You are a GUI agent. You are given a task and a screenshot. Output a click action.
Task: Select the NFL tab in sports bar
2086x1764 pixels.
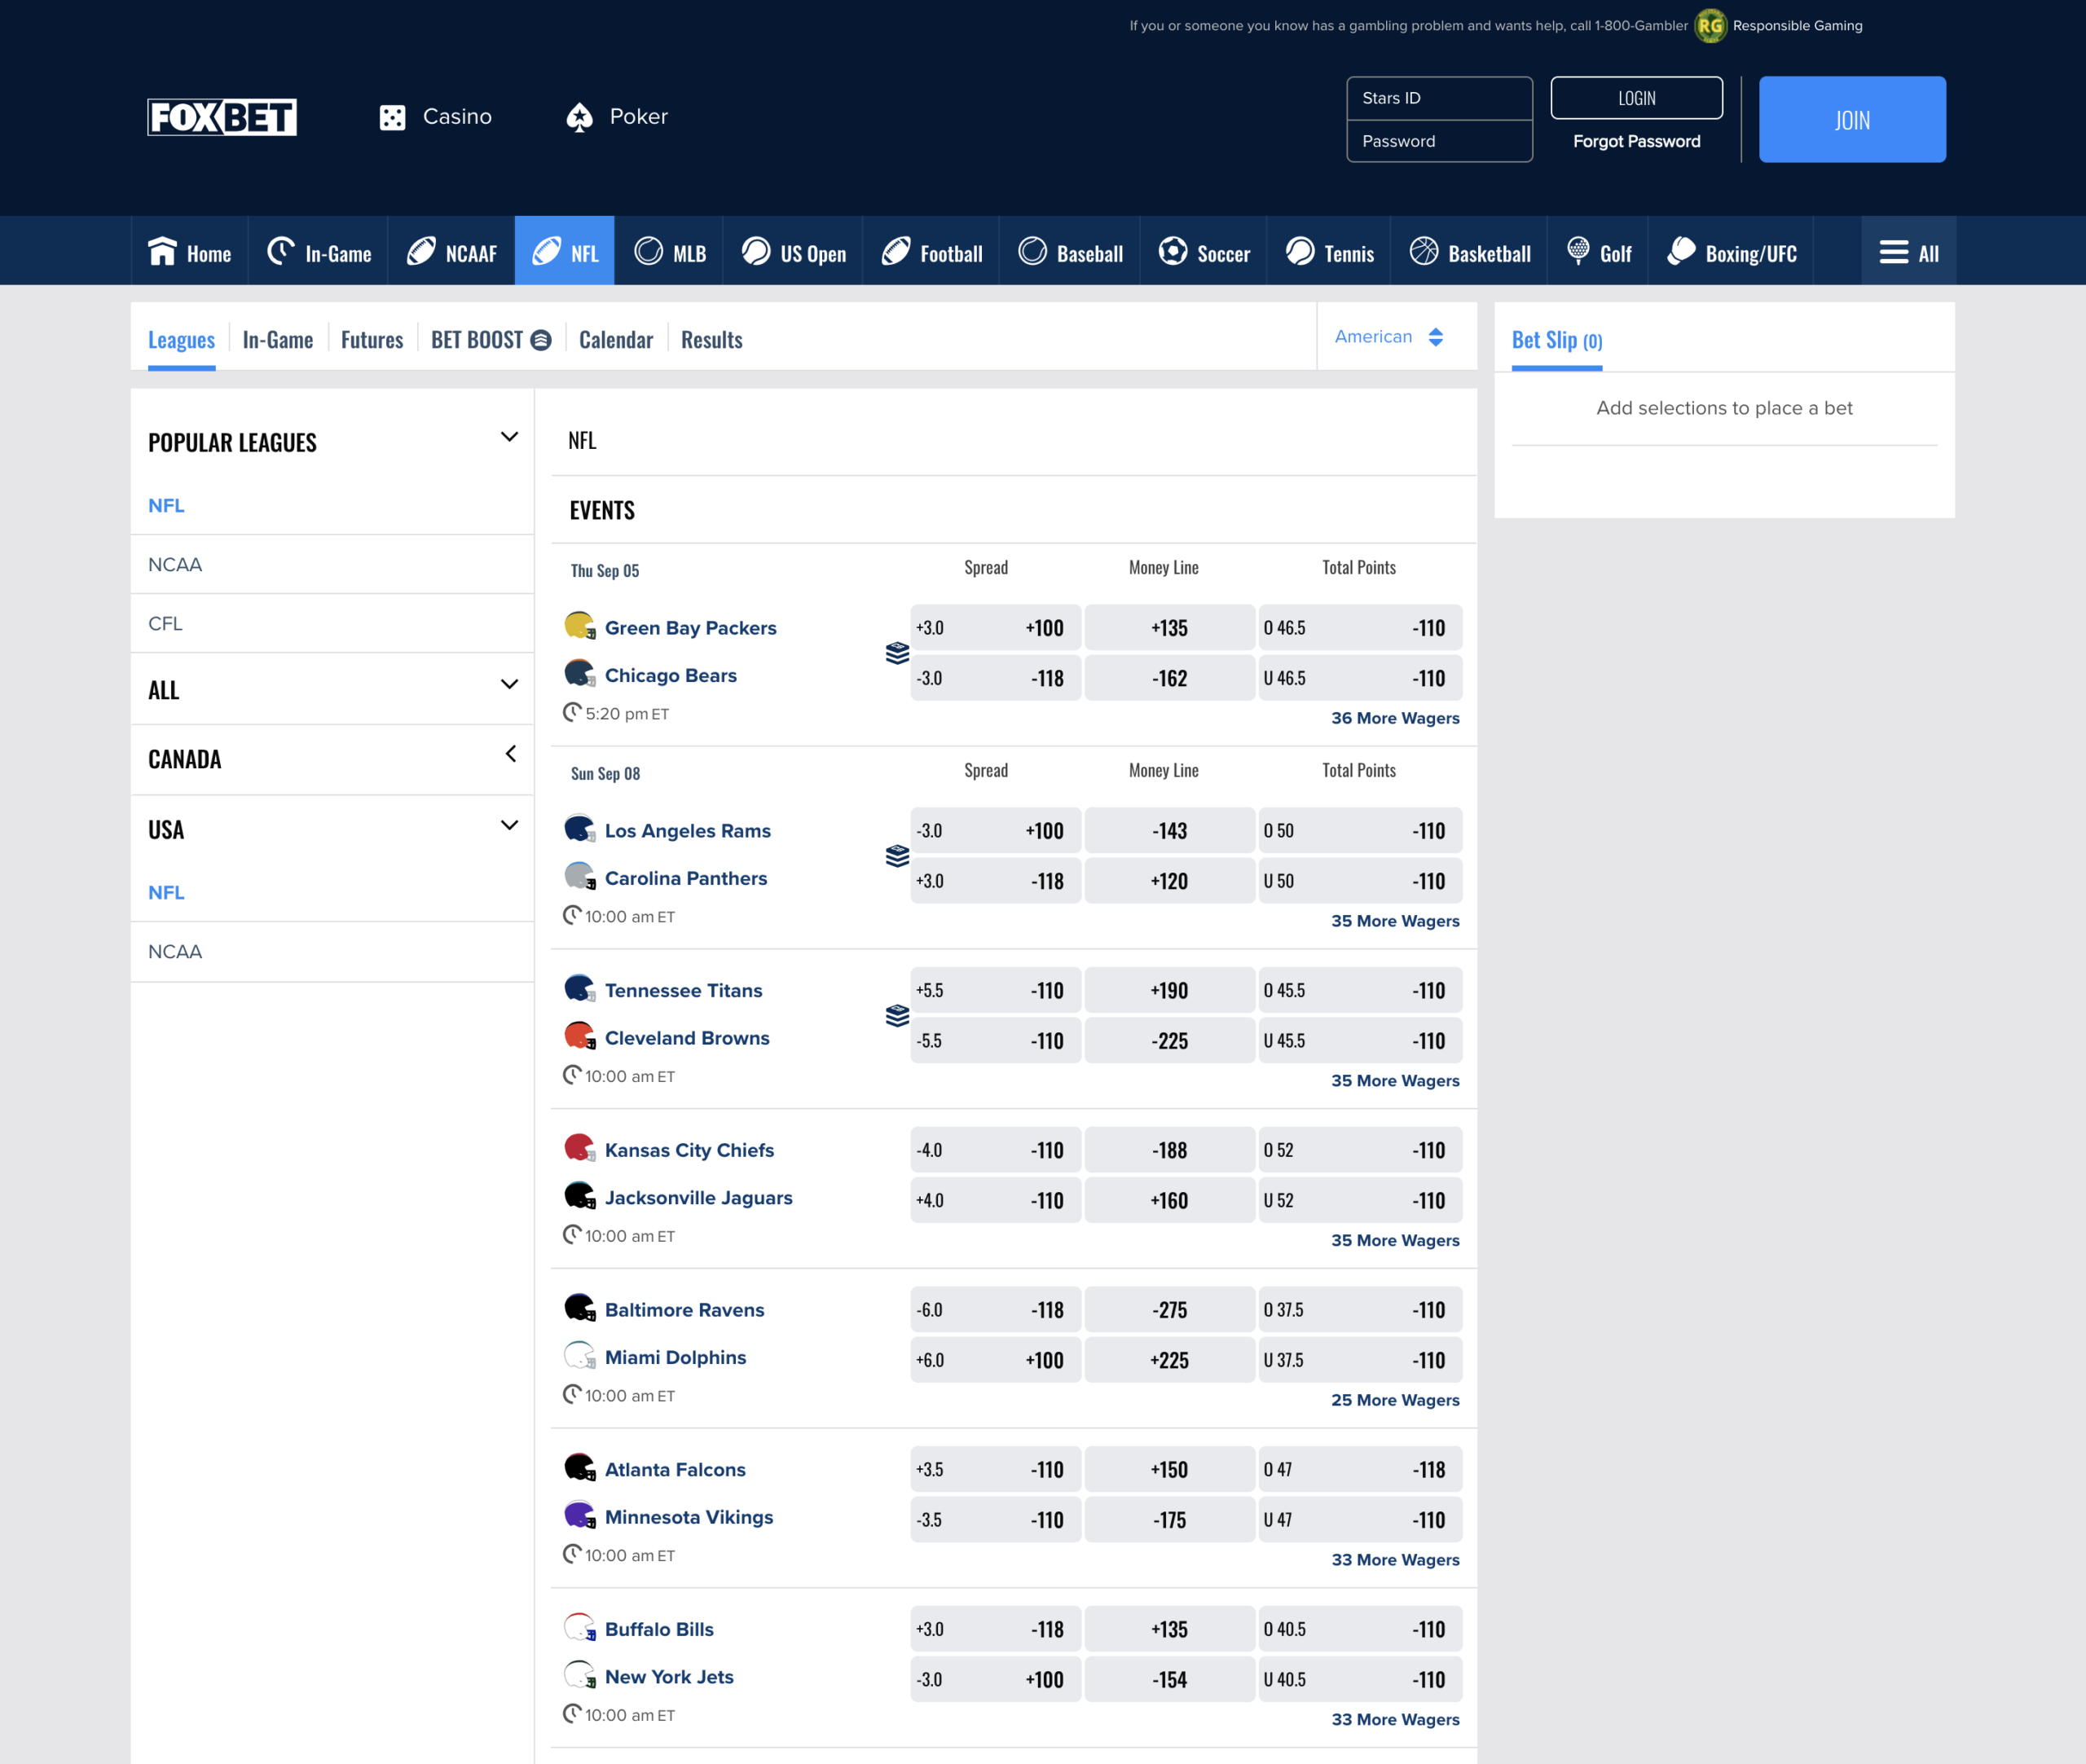pos(565,252)
